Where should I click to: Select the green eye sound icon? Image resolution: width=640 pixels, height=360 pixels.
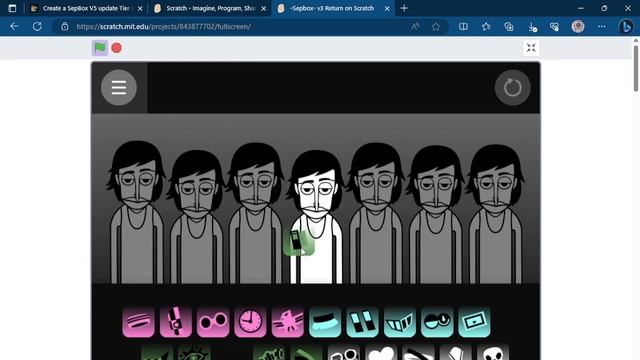pos(194,352)
